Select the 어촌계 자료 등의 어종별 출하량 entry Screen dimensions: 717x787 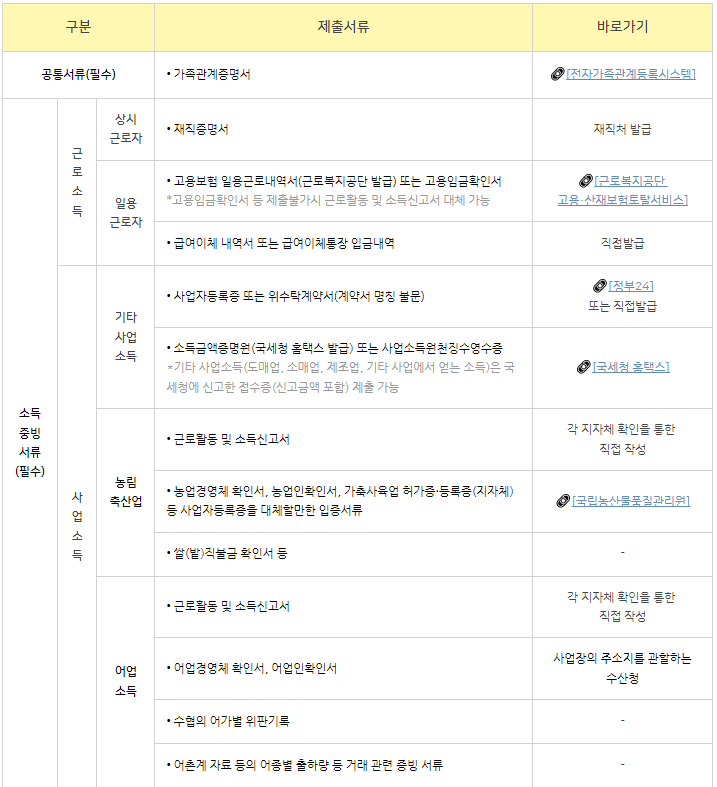(305, 765)
